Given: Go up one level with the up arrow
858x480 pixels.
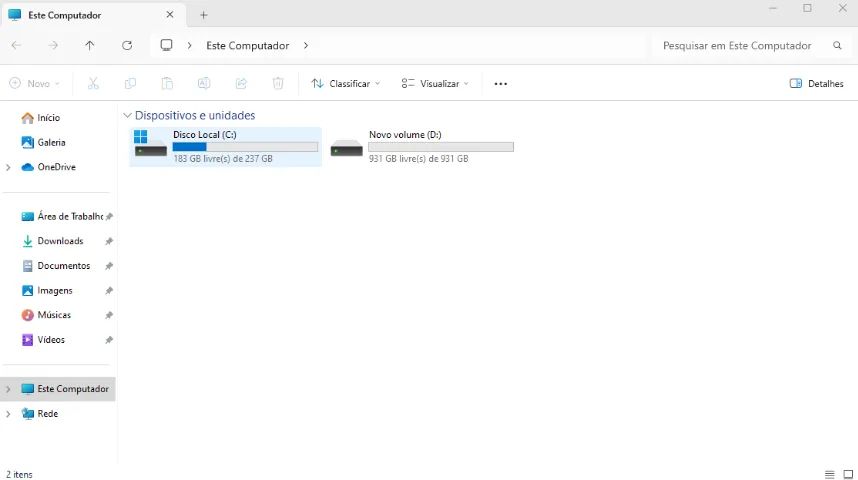Looking at the screenshot, I should pyautogui.click(x=90, y=45).
